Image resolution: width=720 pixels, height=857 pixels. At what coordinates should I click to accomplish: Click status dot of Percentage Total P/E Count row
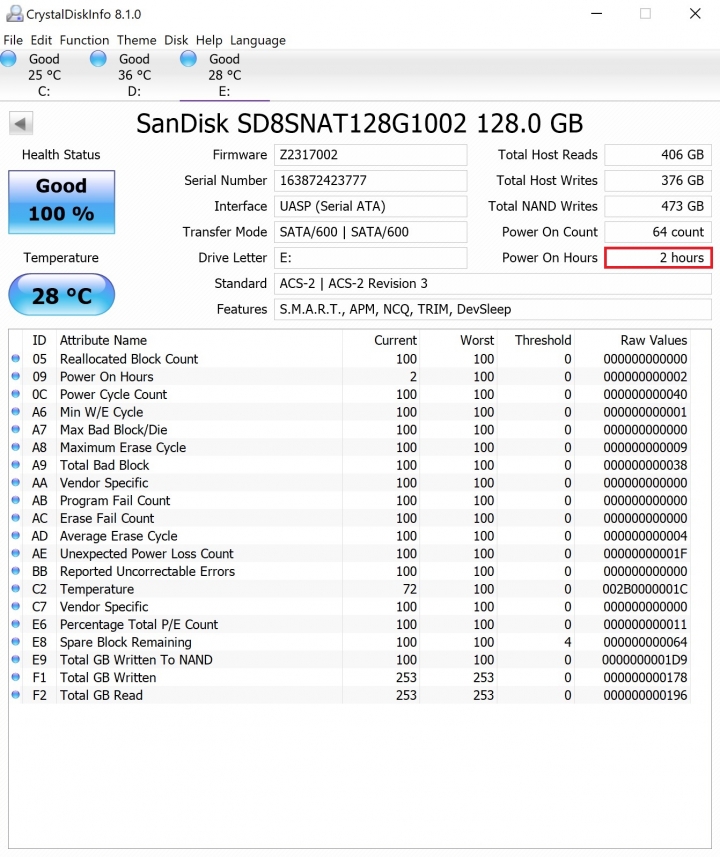(x=15, y=624)
